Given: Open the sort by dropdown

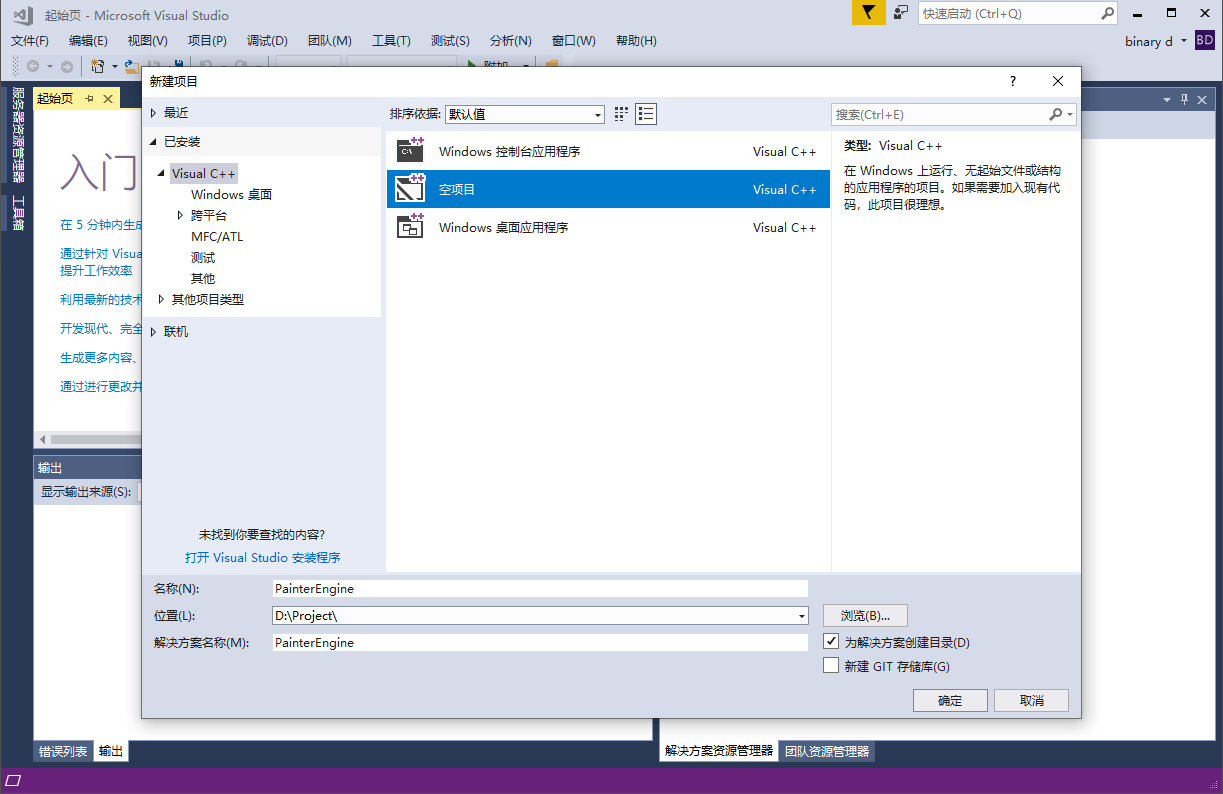Looking at the screenshot, I should tap(525, 114).
